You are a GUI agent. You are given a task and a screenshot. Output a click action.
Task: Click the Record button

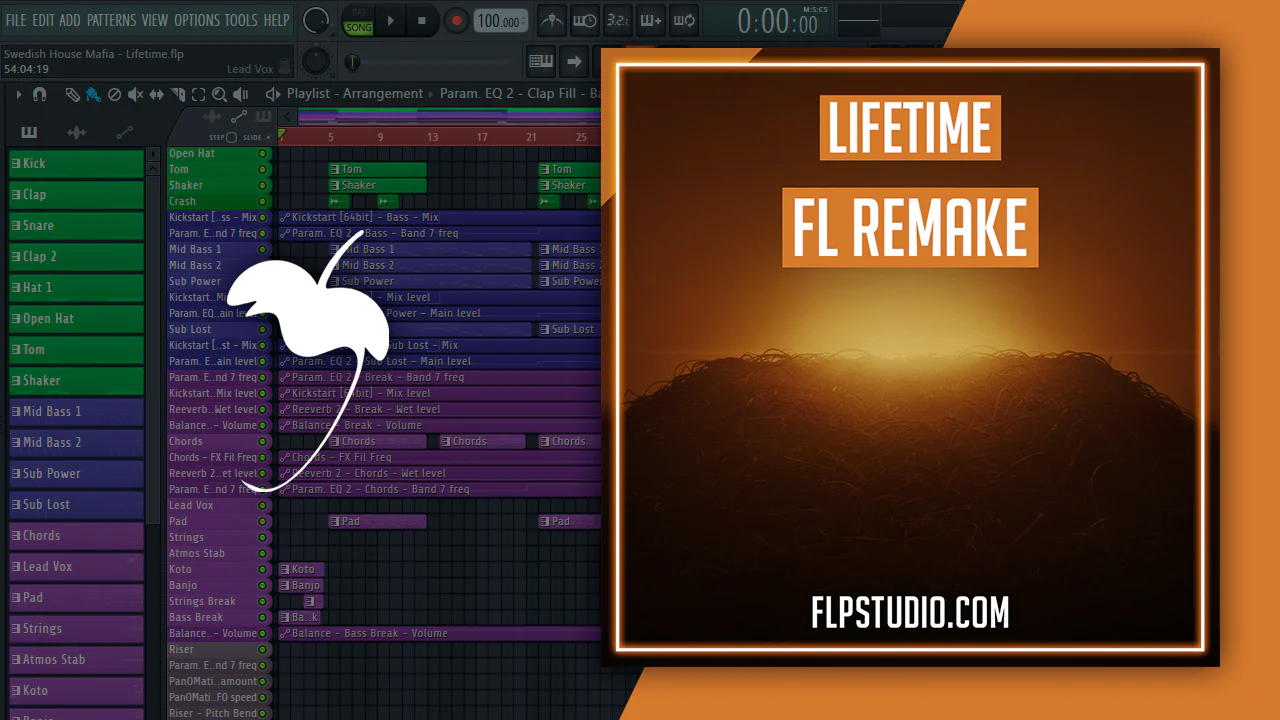click(x=456, y=20)
